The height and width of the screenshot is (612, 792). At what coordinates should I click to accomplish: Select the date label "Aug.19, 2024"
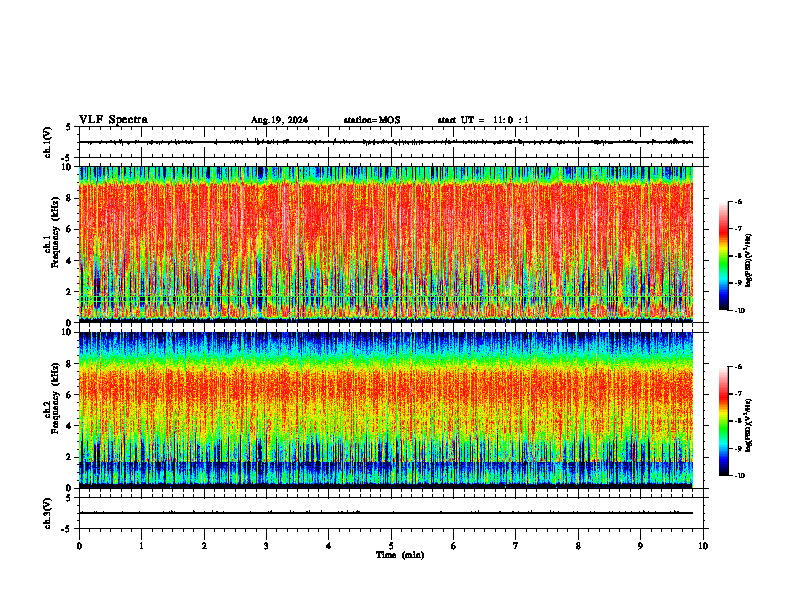[279, 120]
